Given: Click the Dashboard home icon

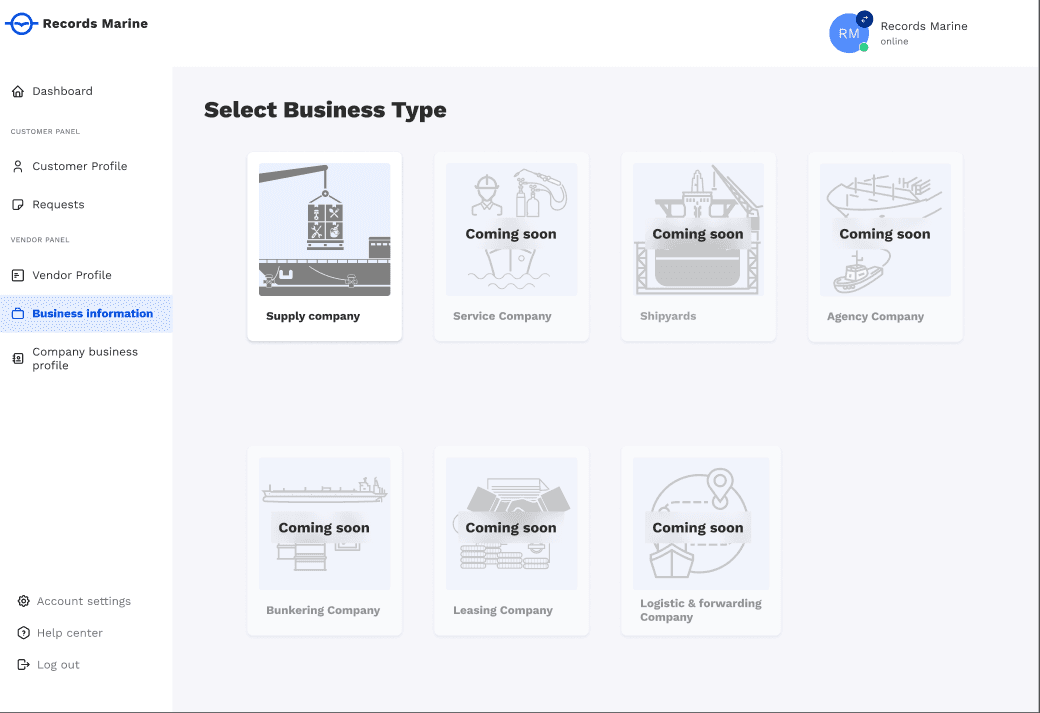Looking at the screenshot, I should pos(18,92).
